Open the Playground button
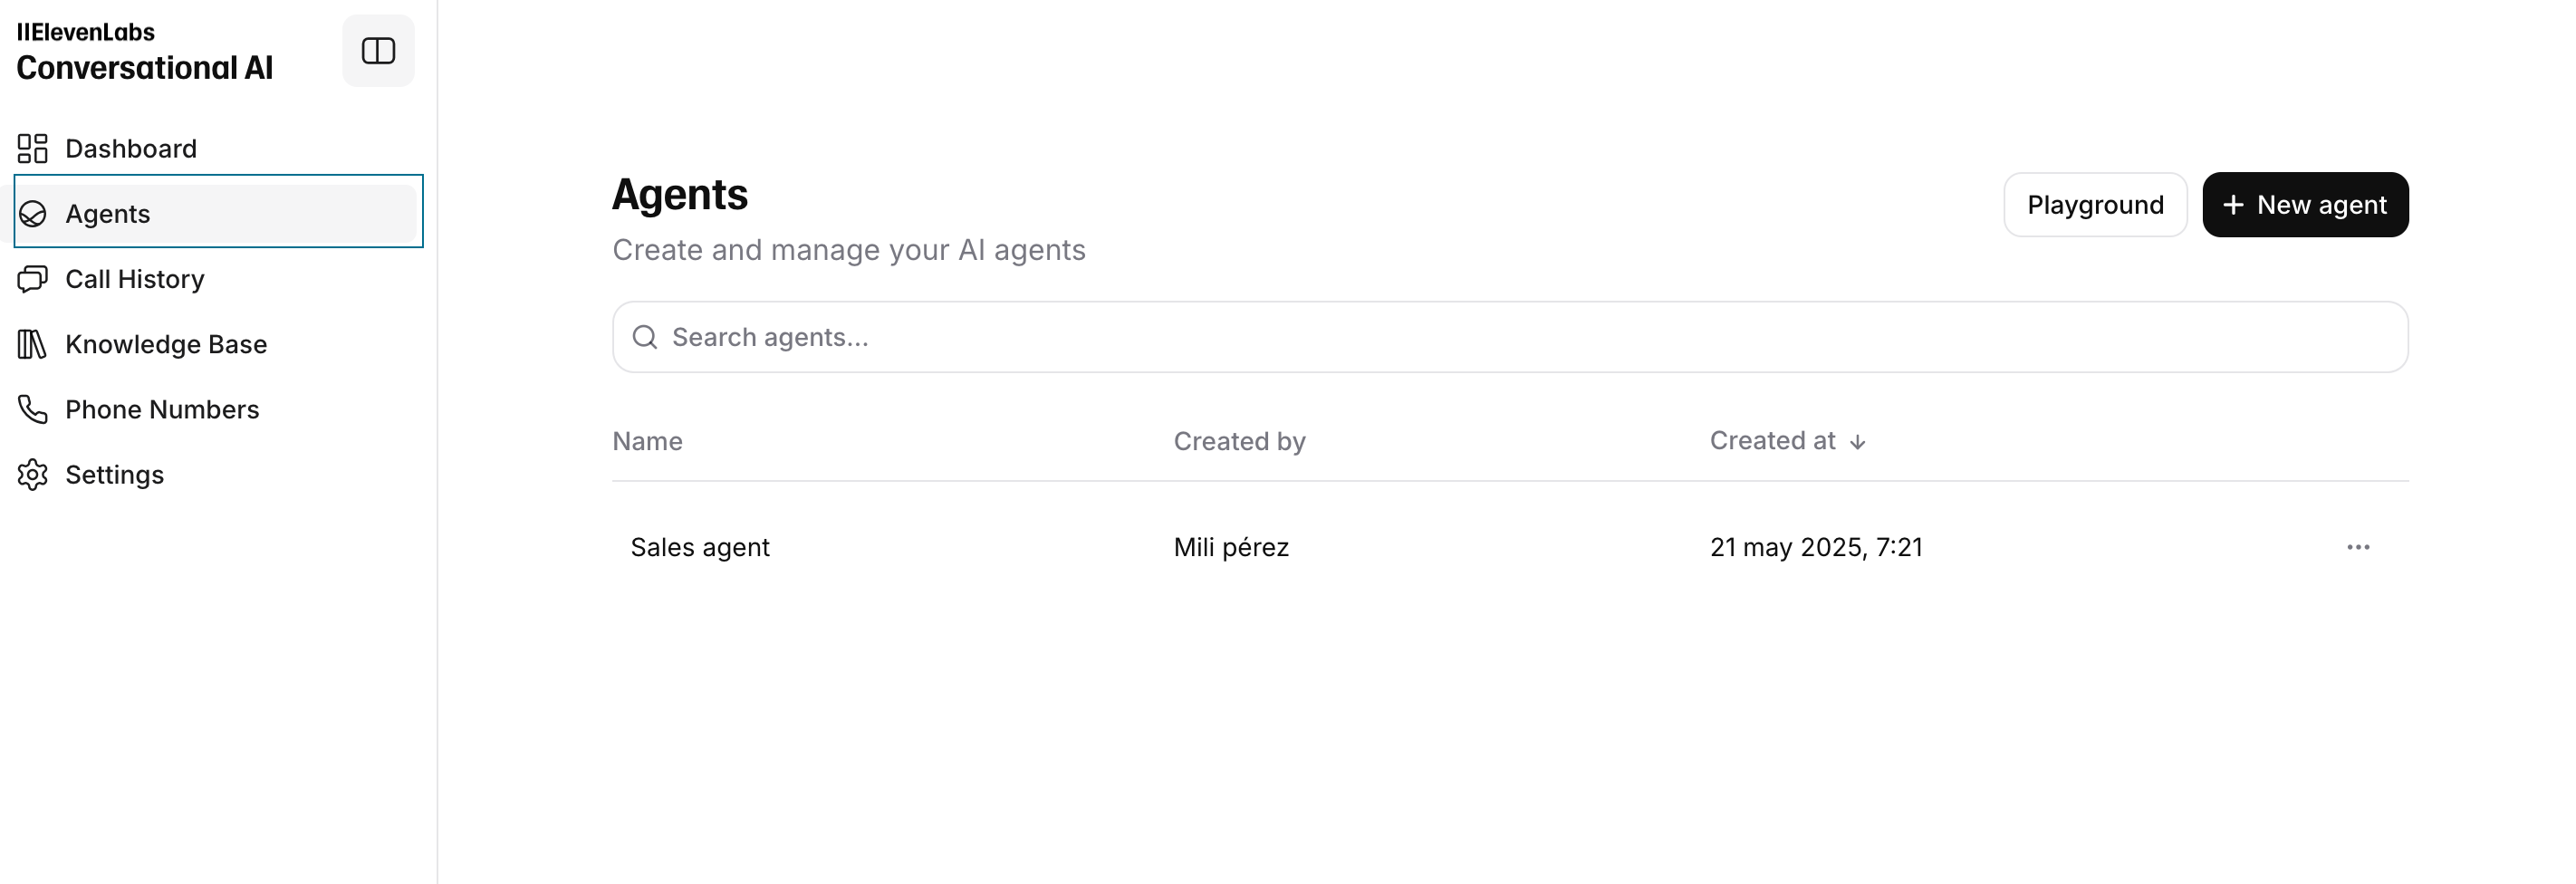2576x884 pixels. coord(2095,204)
